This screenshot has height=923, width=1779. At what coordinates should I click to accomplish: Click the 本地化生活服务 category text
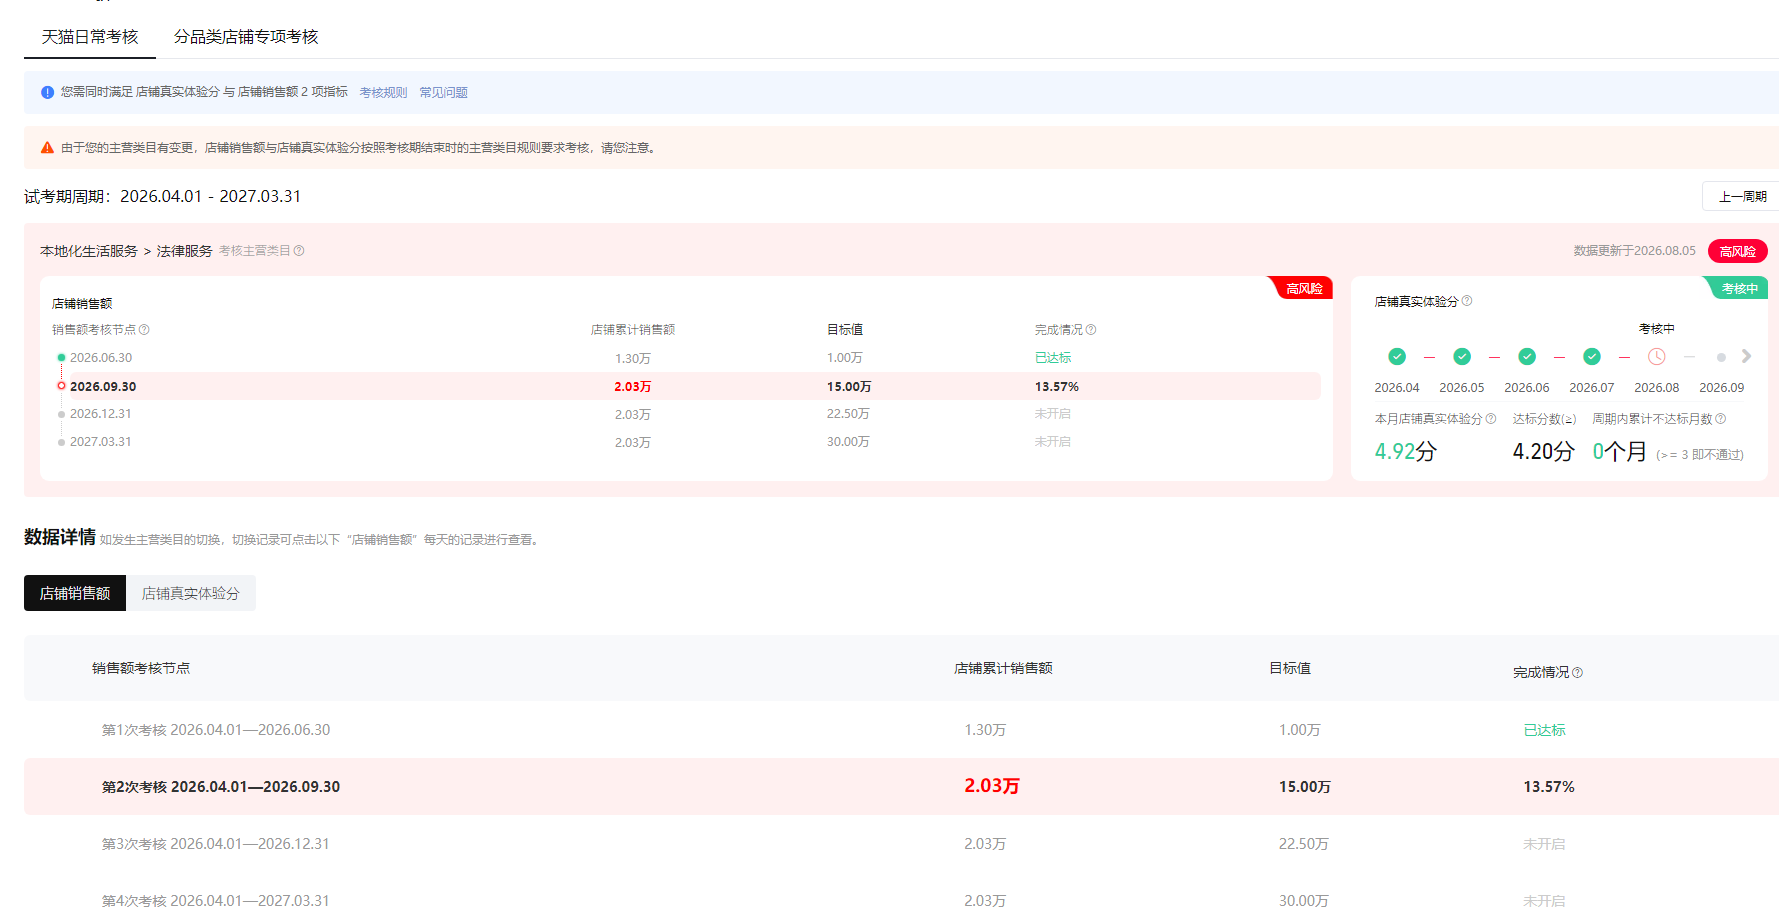coord(89,251)
